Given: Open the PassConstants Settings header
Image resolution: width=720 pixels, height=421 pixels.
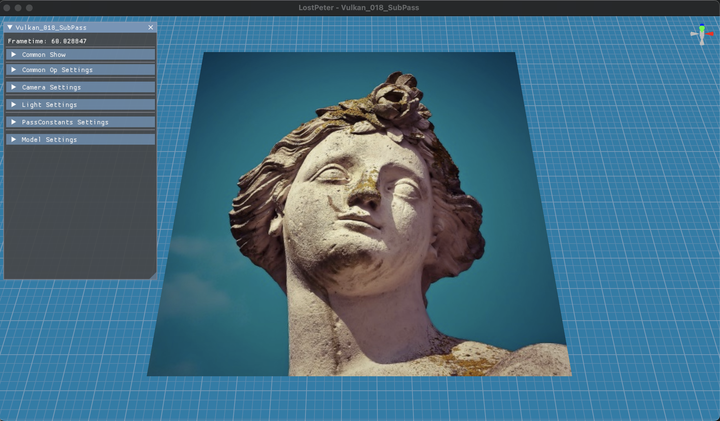Looking at the screenshot, I should point(80,122).
